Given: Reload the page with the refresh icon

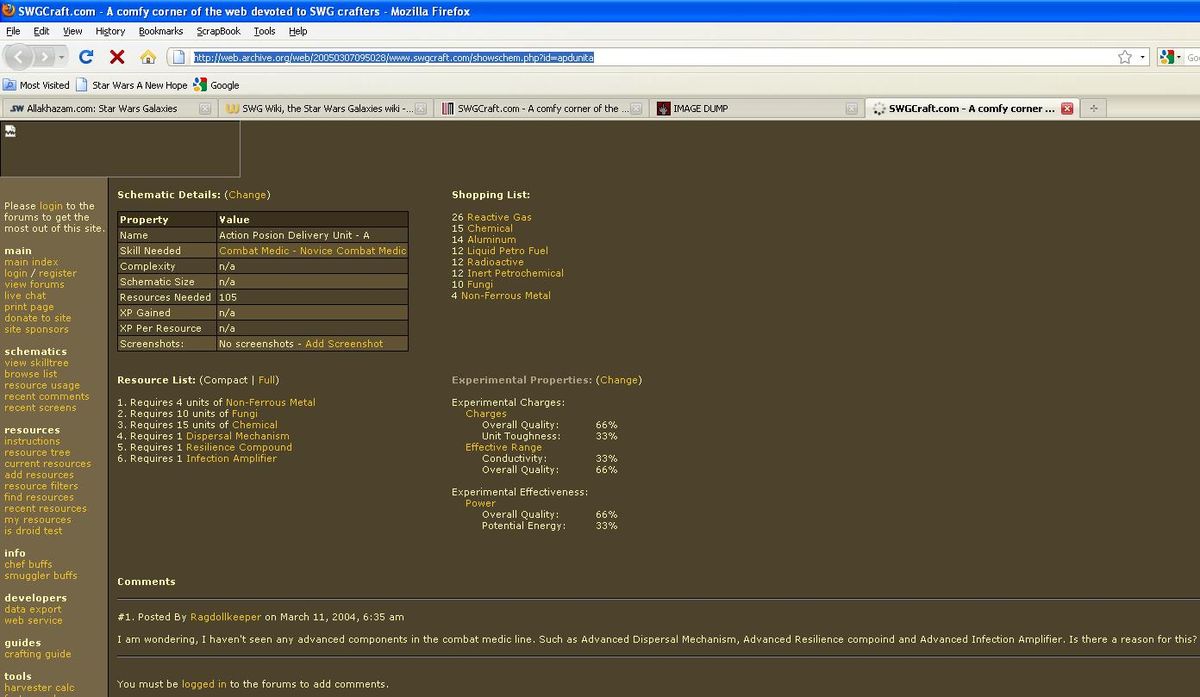Looking at the screenshot, I should 86,57.
